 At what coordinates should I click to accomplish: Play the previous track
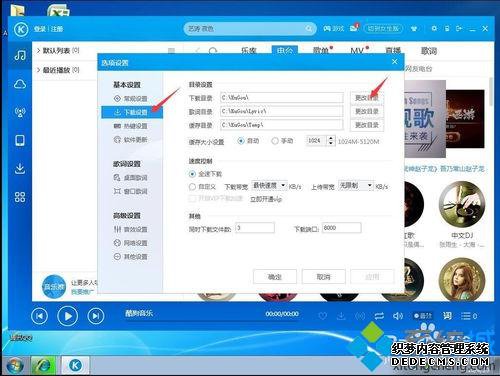[x=39, y=316]
